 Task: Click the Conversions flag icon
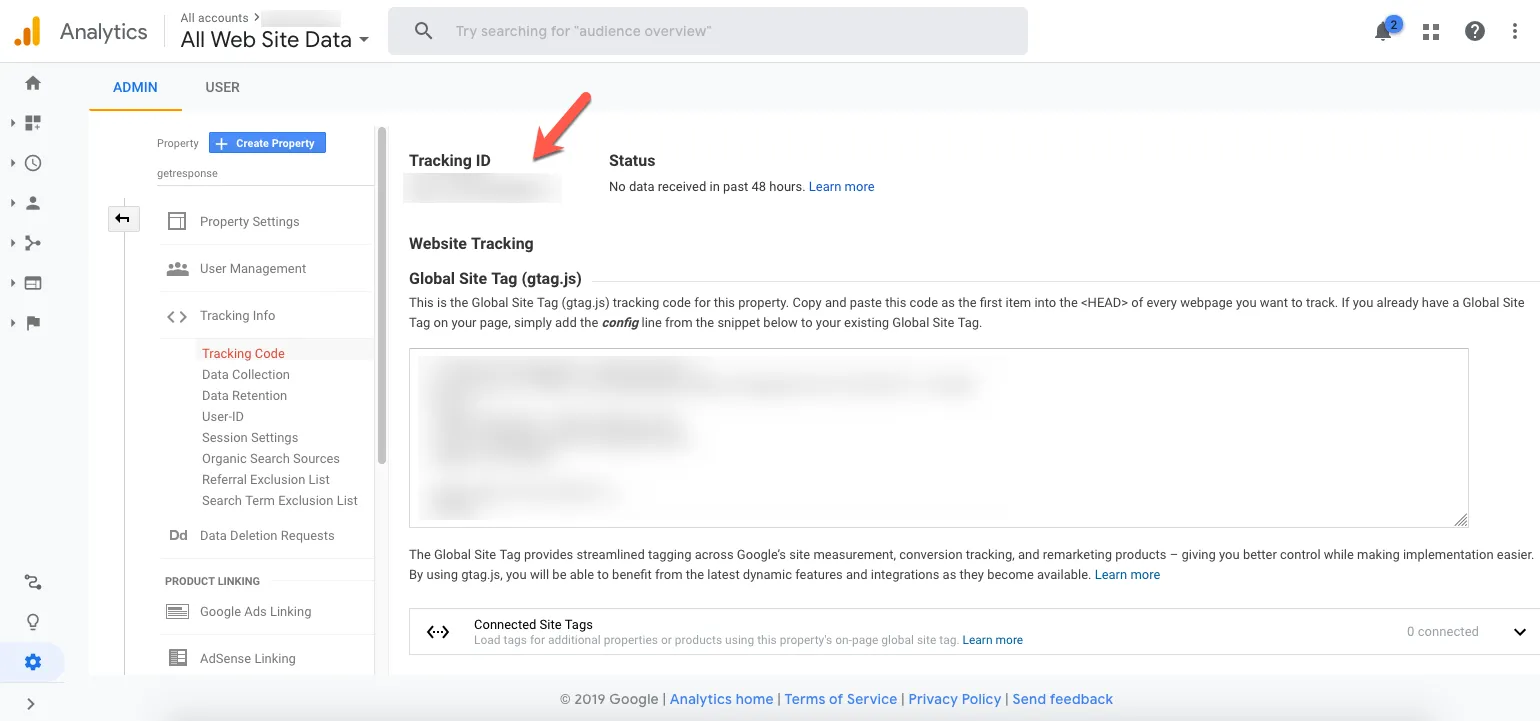coord(33,323)
